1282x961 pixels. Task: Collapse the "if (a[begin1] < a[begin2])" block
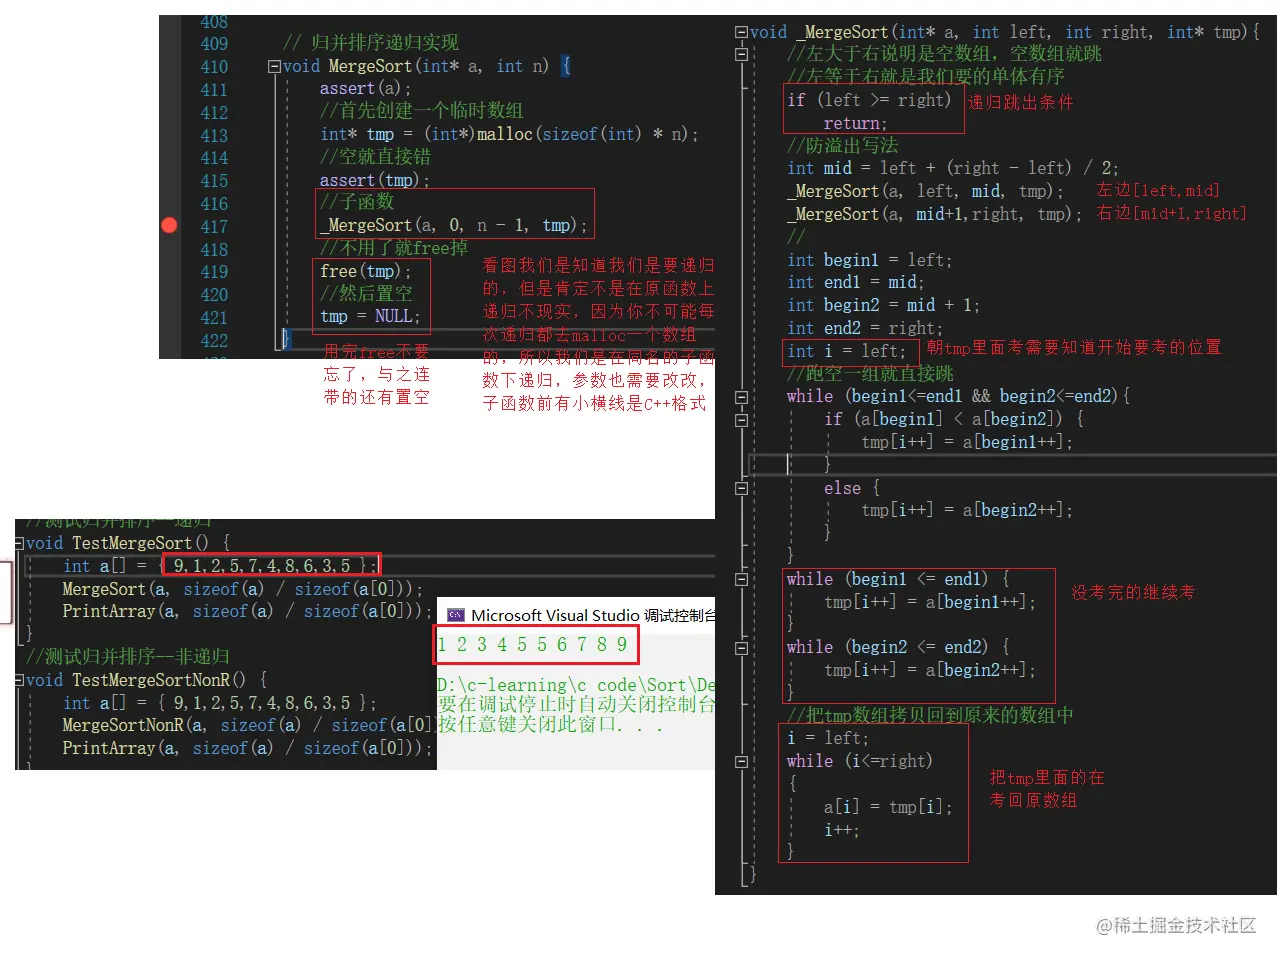tap(741, 420)
